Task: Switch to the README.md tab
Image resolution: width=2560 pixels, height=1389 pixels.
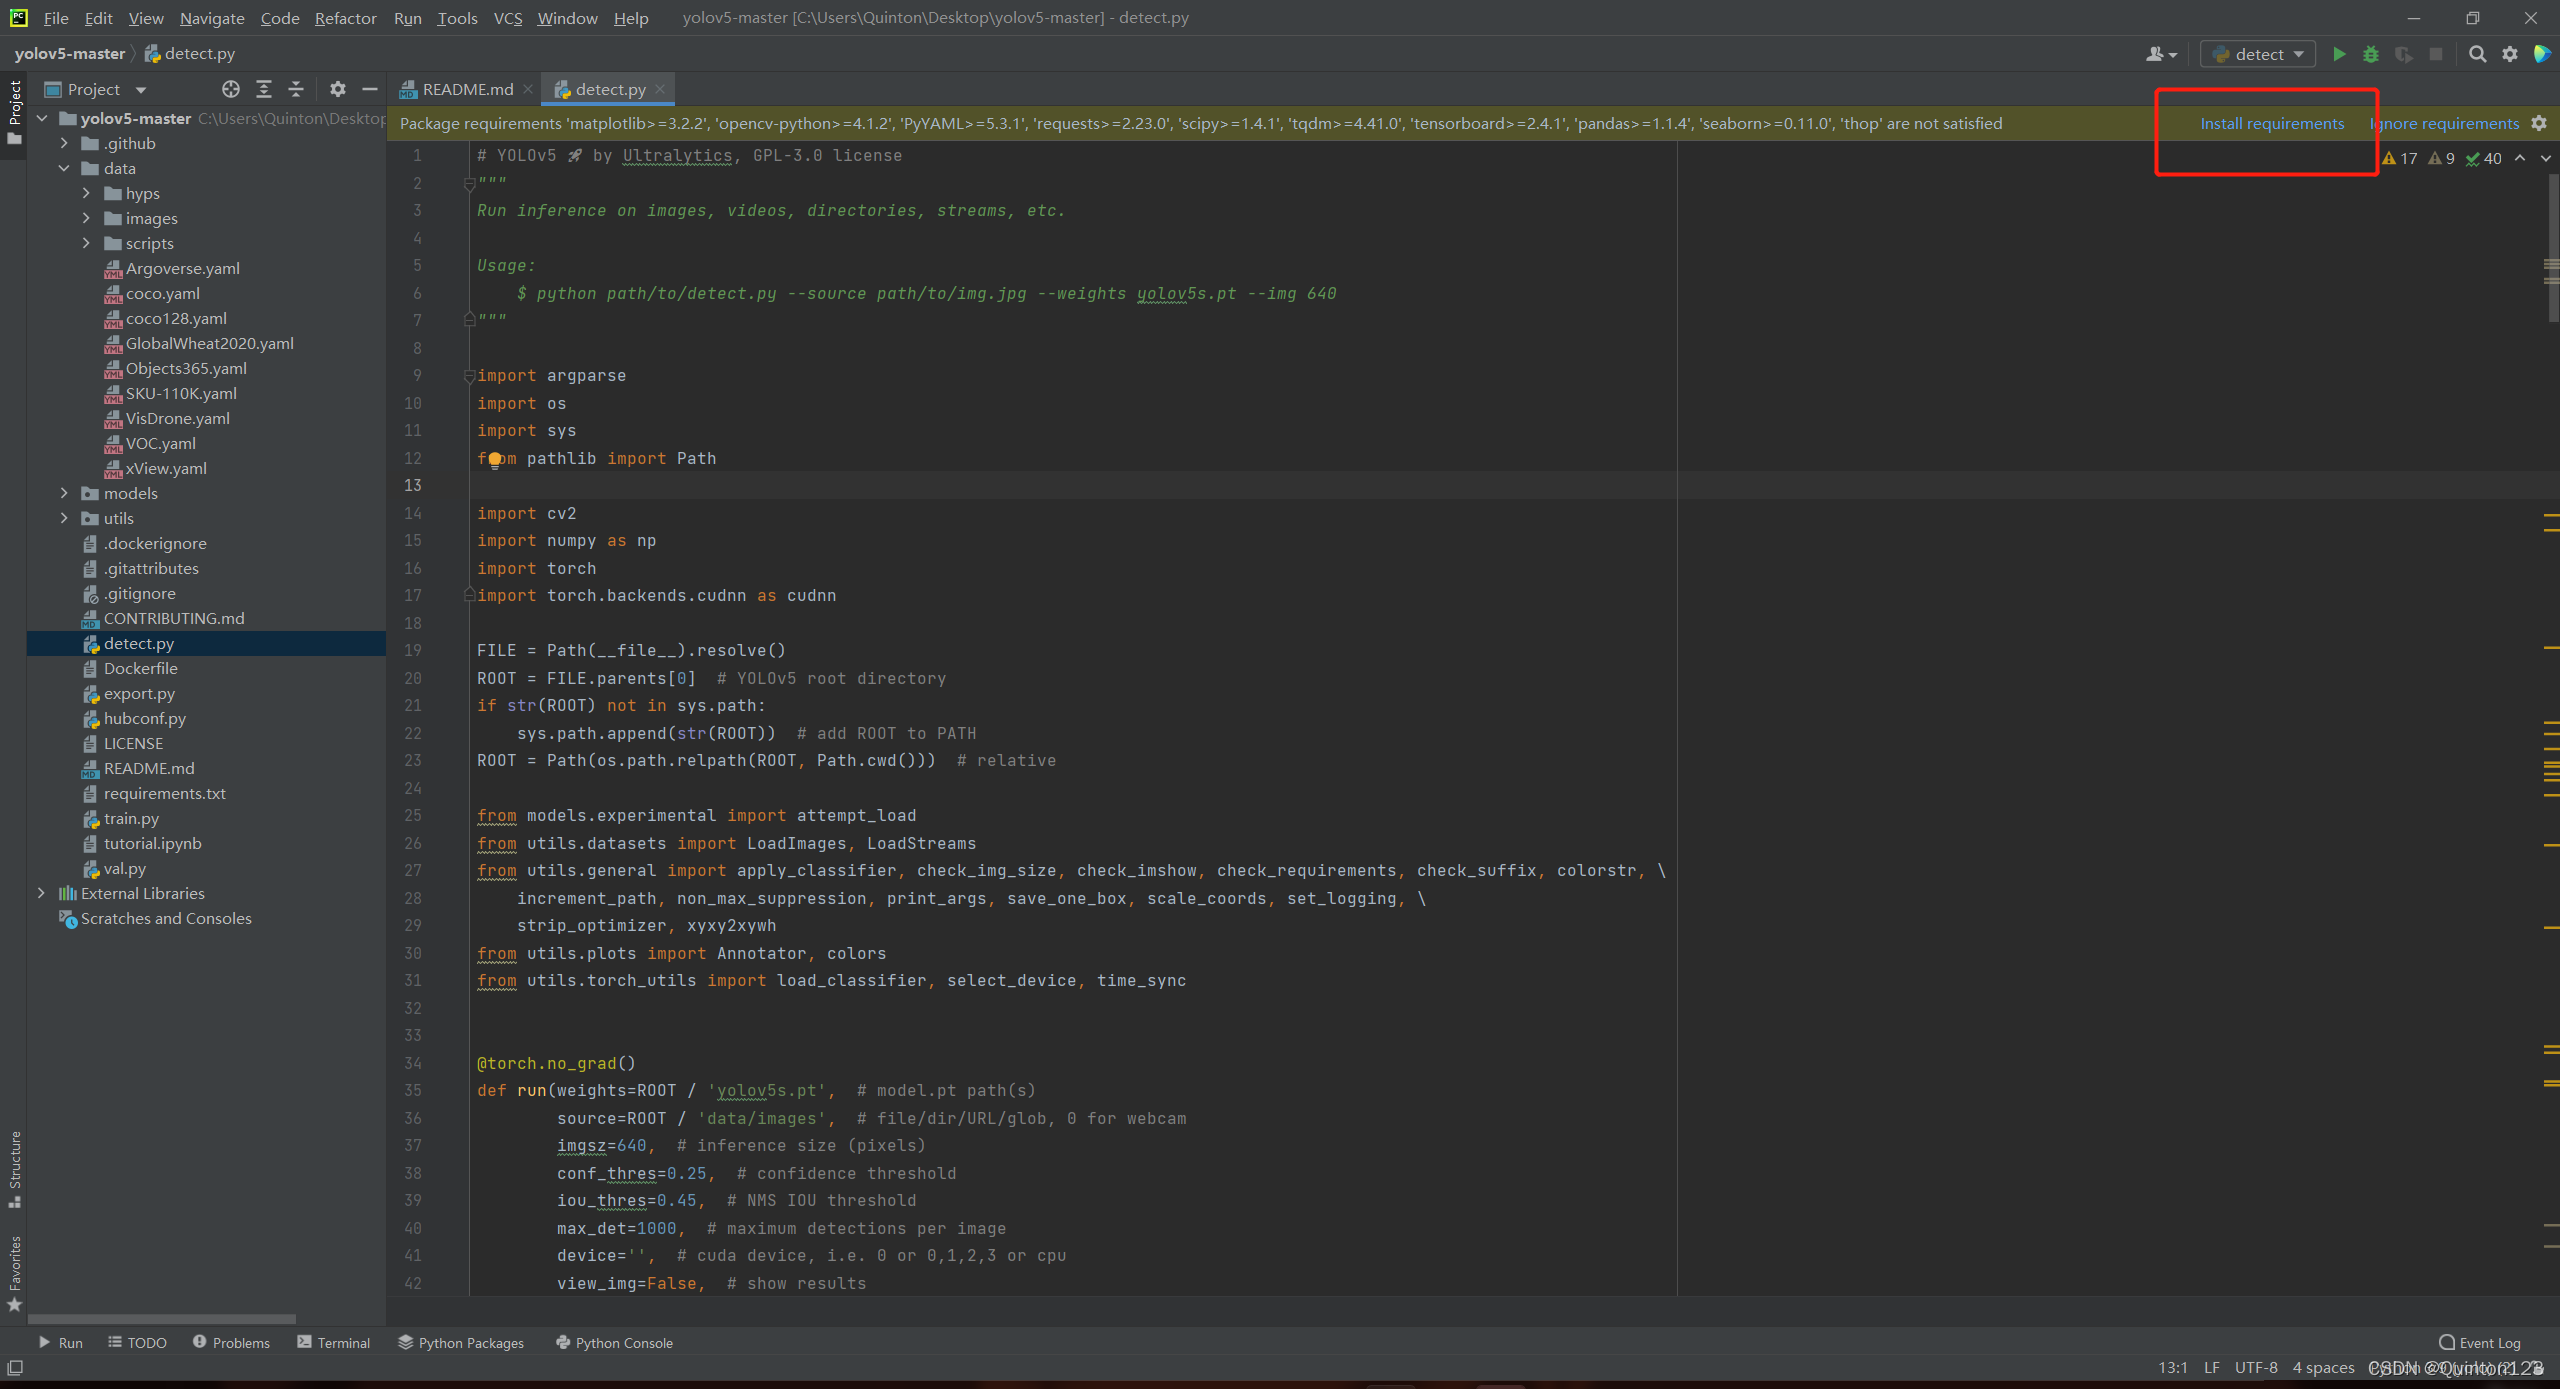Action: (467, 89)
